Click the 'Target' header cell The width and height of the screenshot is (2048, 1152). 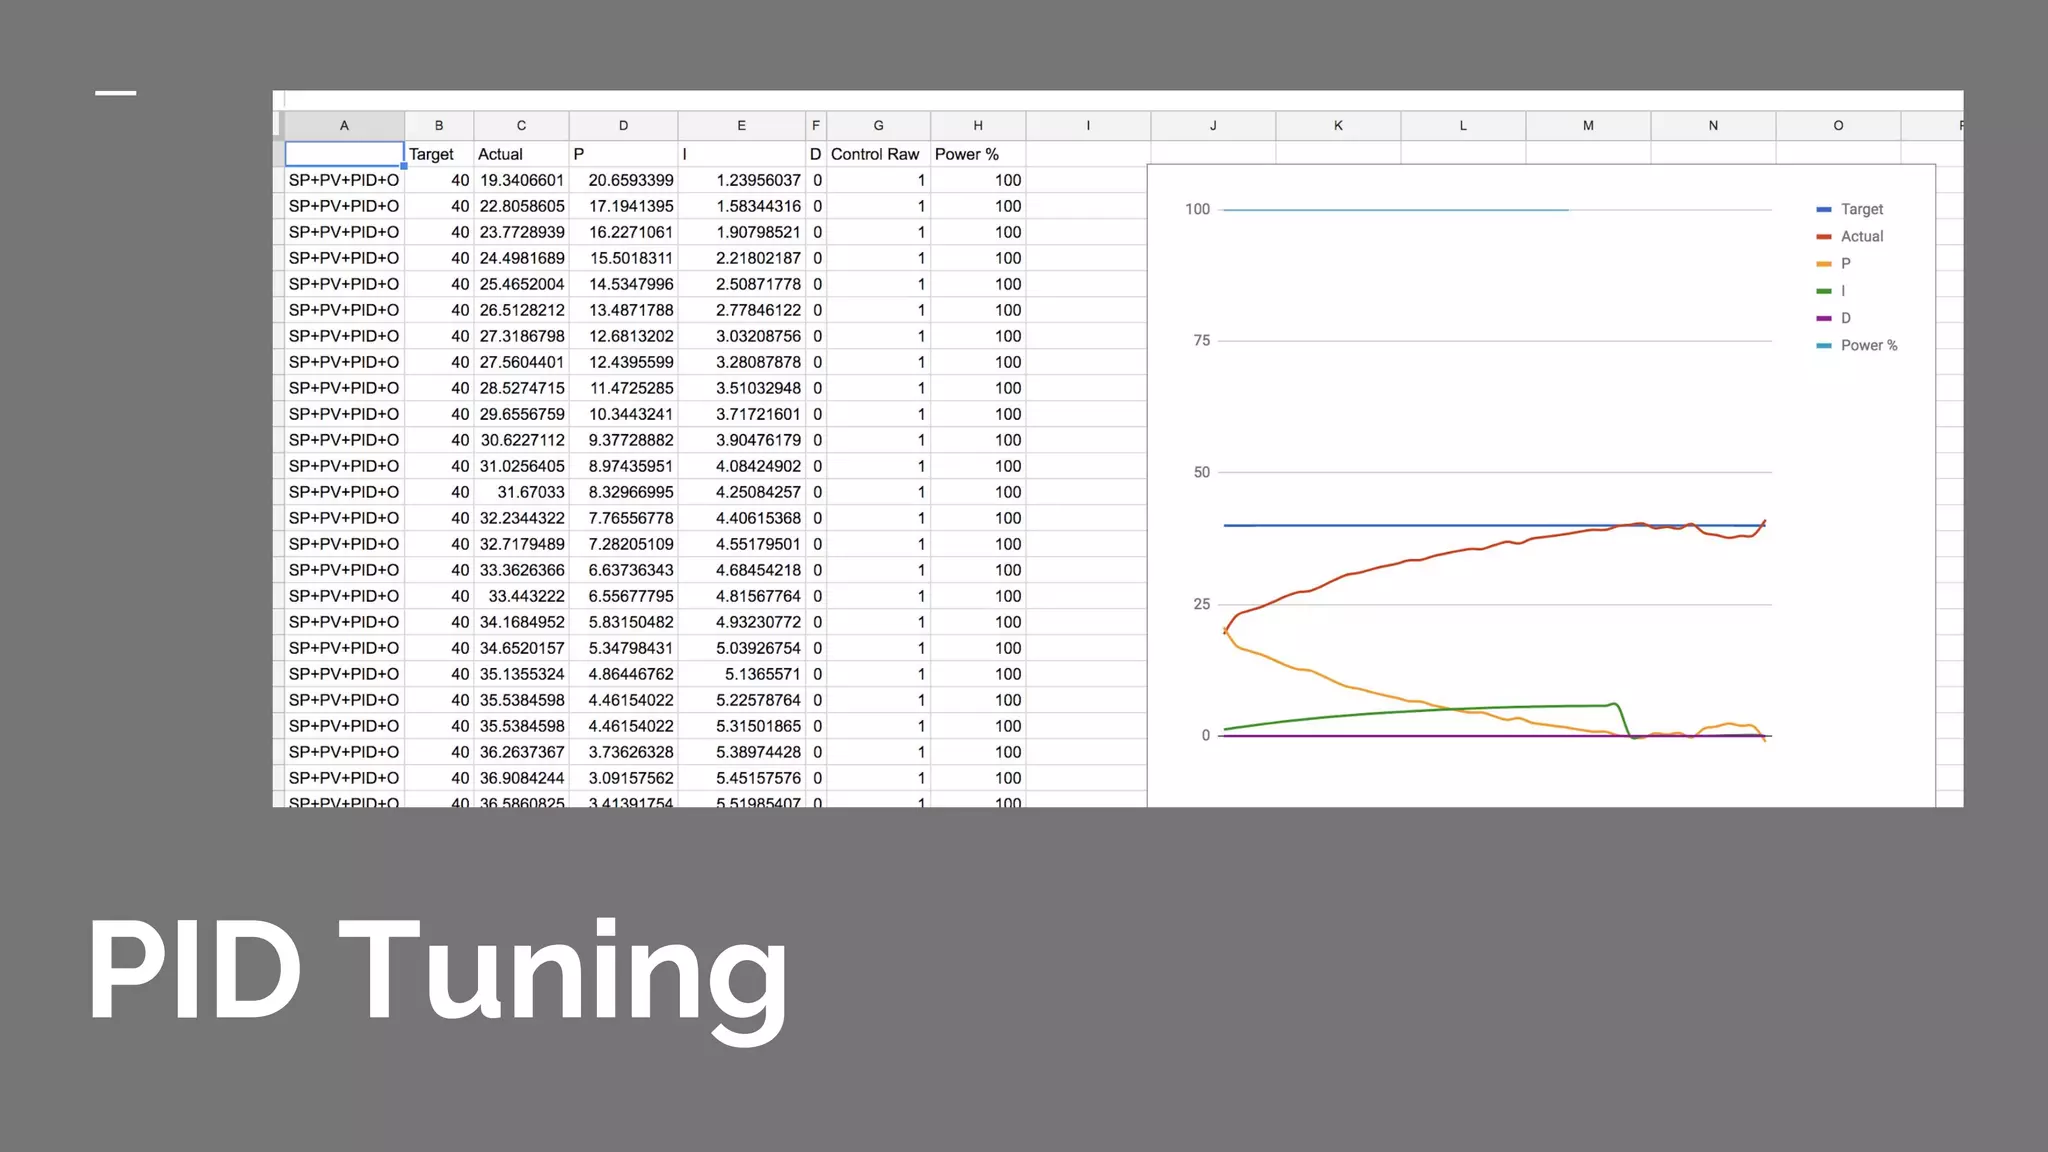439,154
